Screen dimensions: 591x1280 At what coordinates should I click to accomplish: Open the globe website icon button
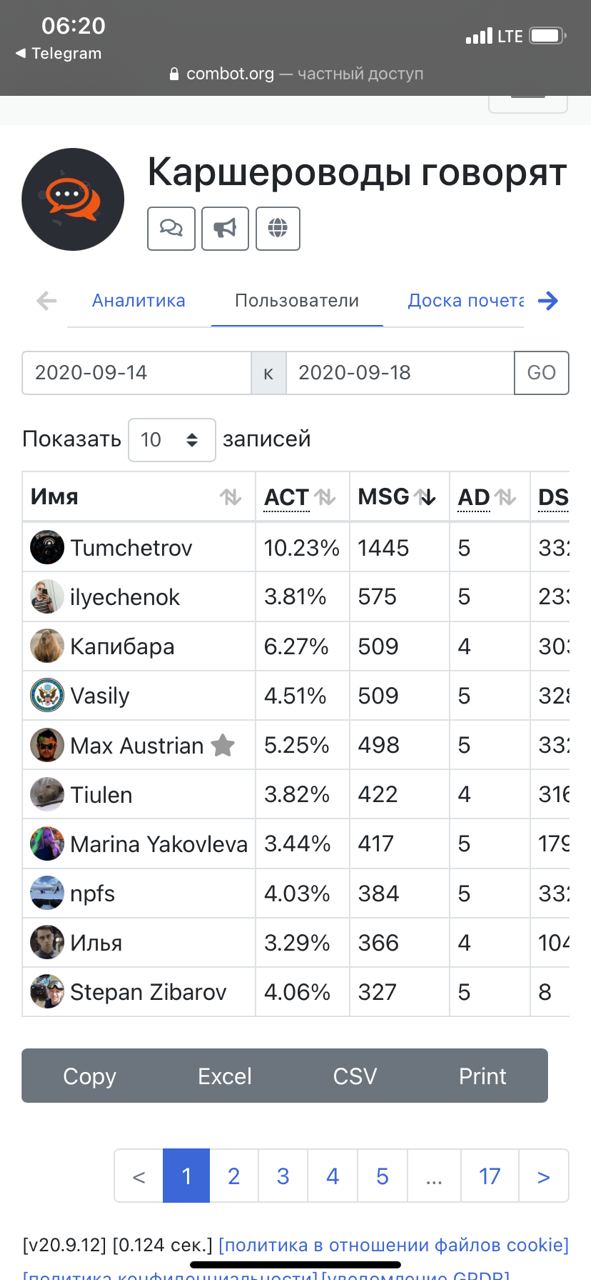point(278,228)
